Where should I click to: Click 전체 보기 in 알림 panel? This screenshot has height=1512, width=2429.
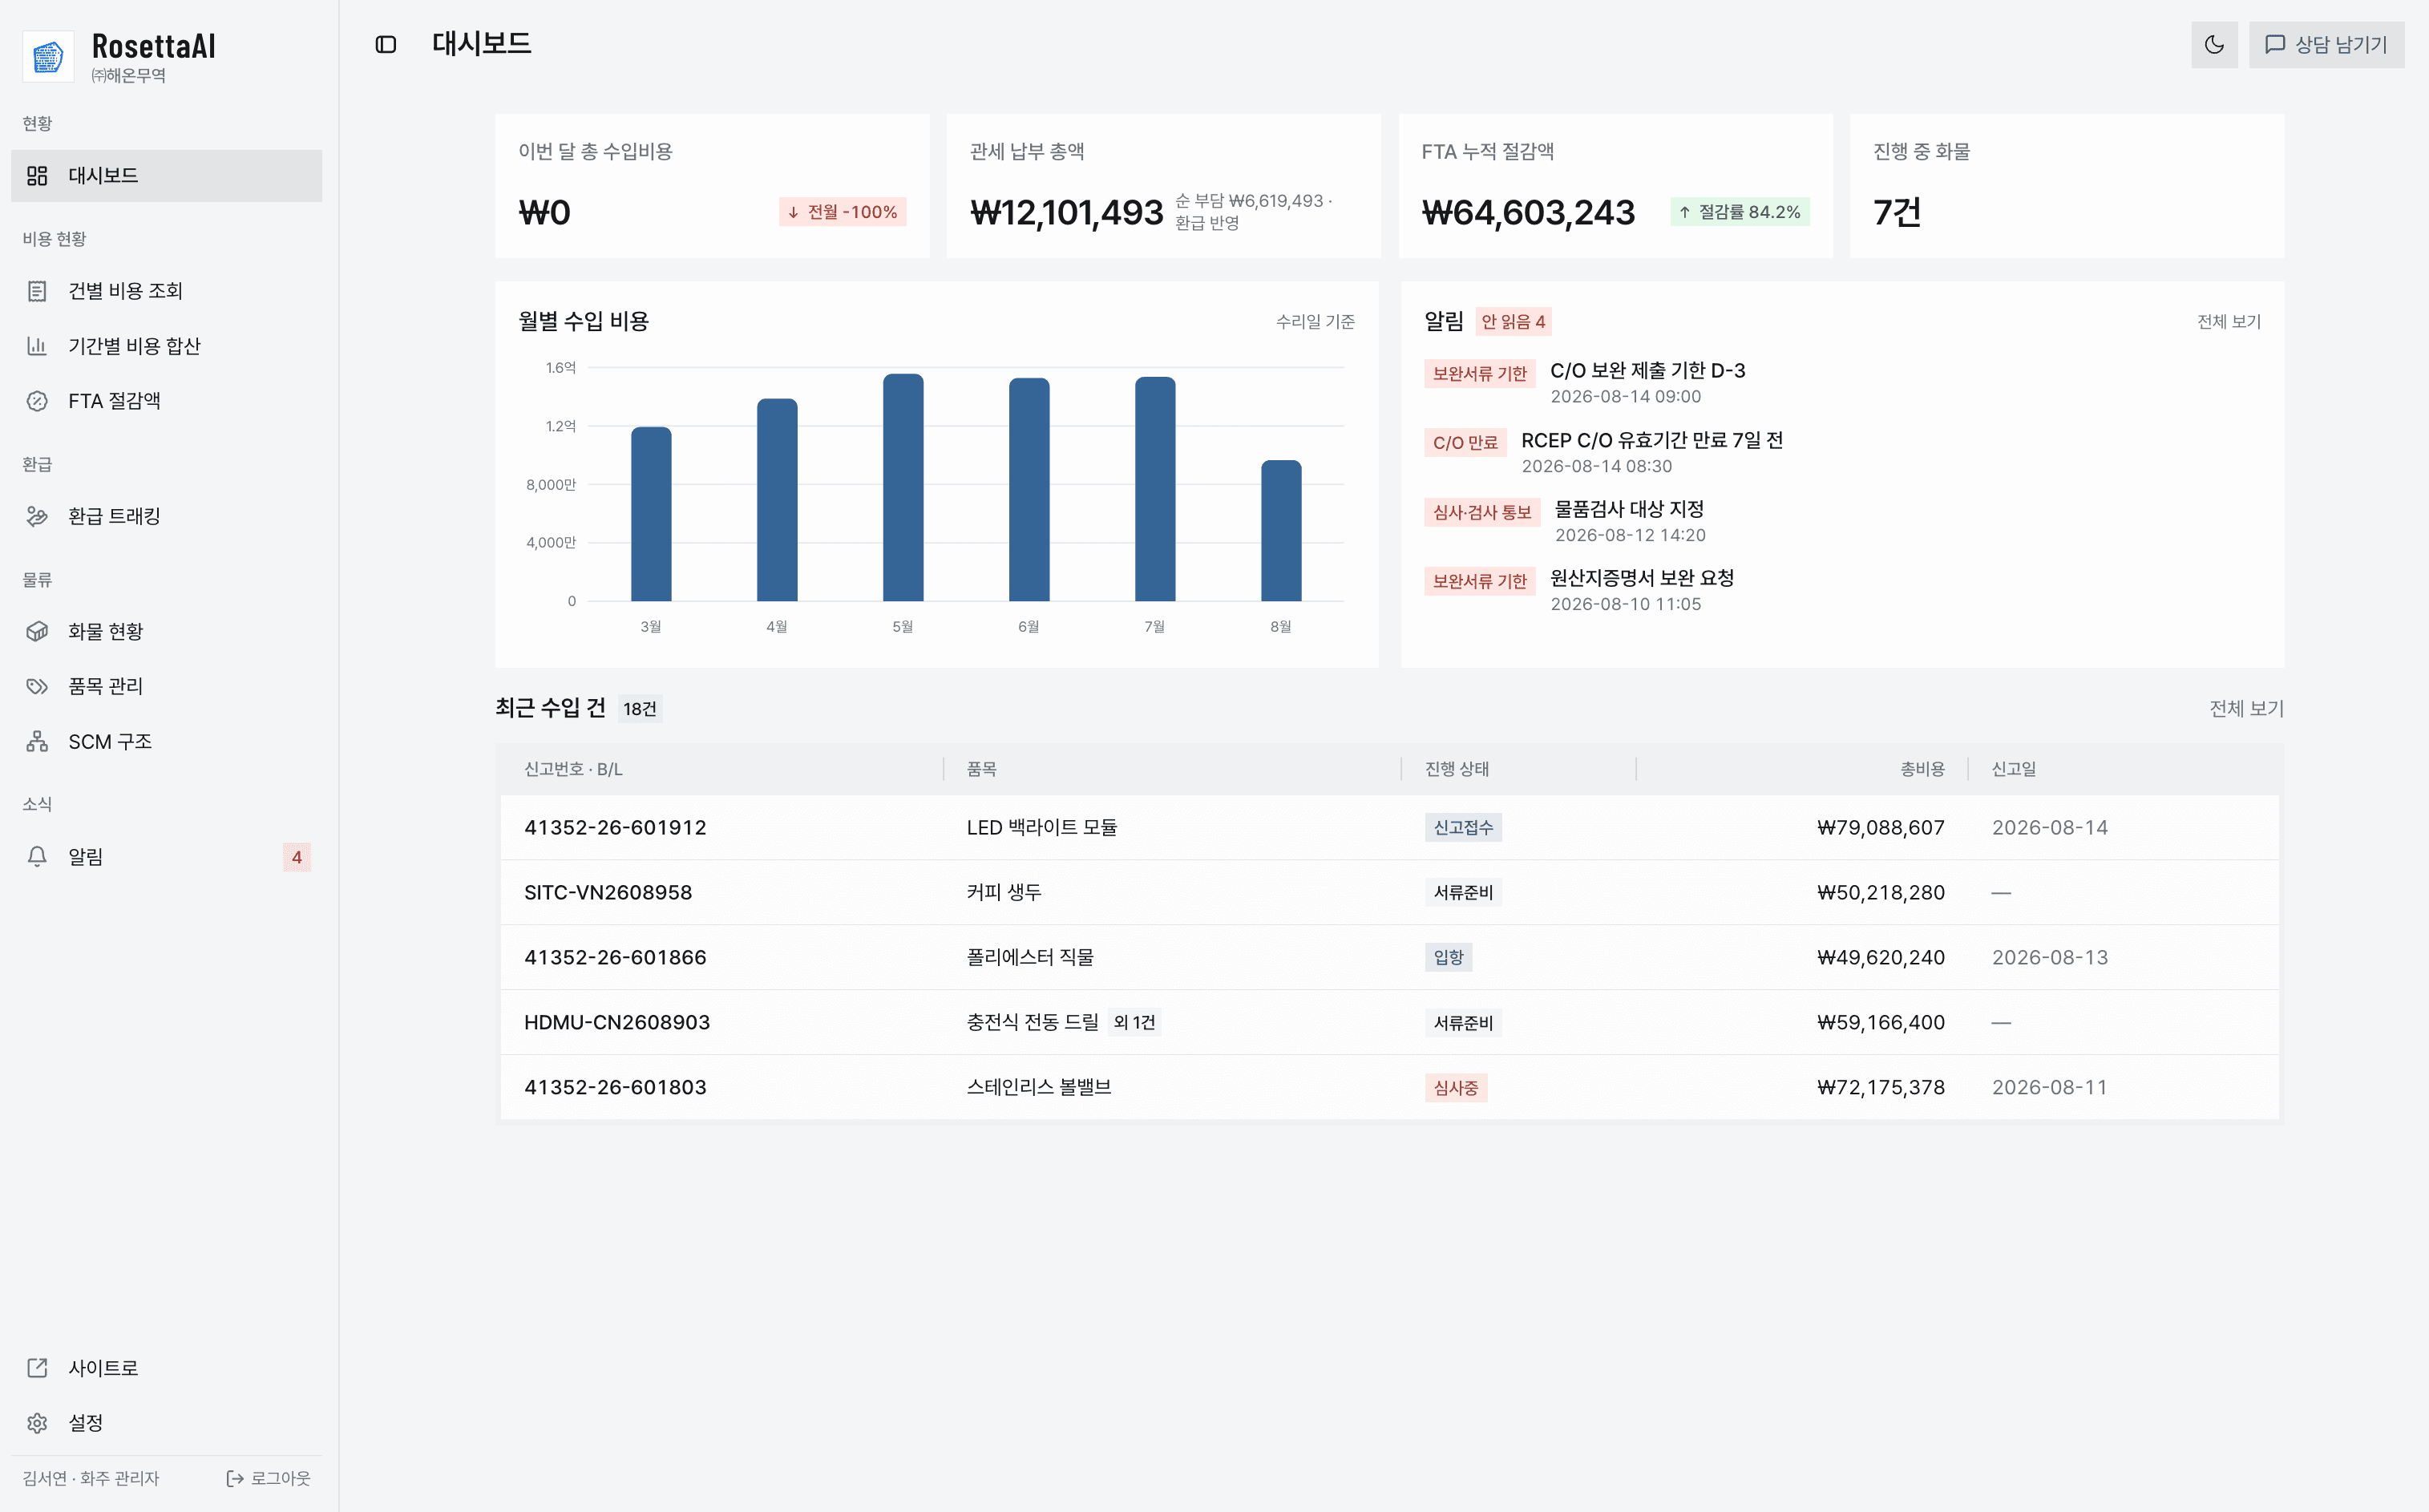pyautogui.click(x=2228, y=321)
